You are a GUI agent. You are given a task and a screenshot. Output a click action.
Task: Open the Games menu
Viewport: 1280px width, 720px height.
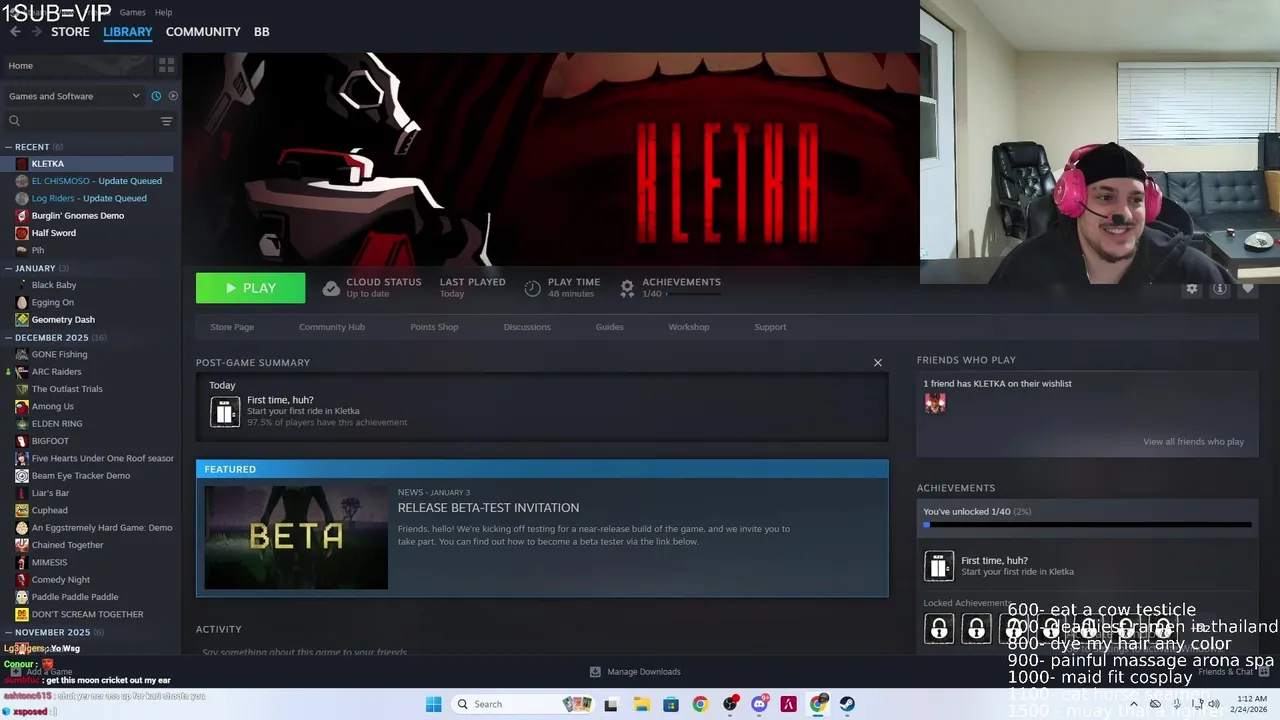[x=132, y=13]
